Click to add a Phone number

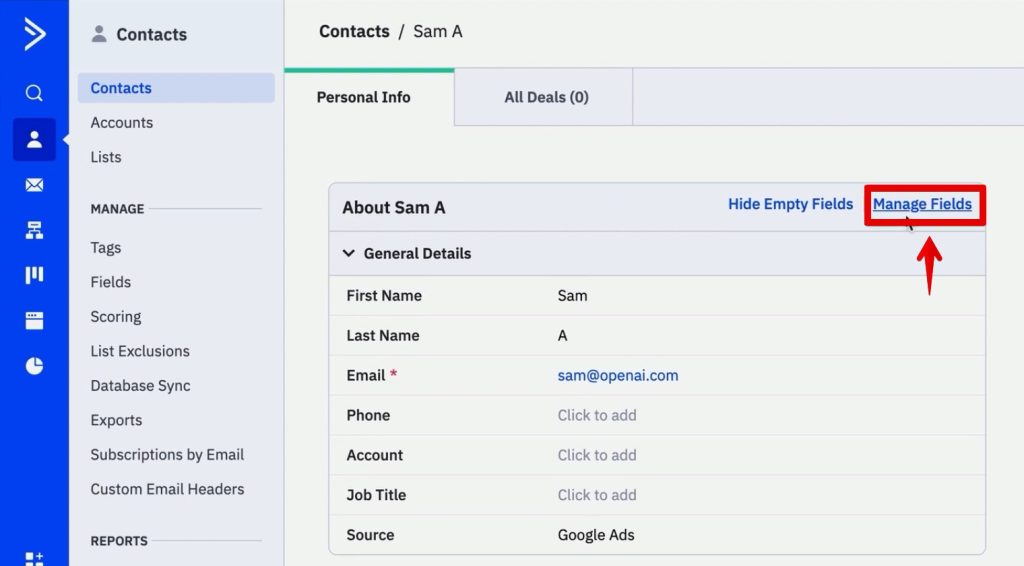point(597,415)
